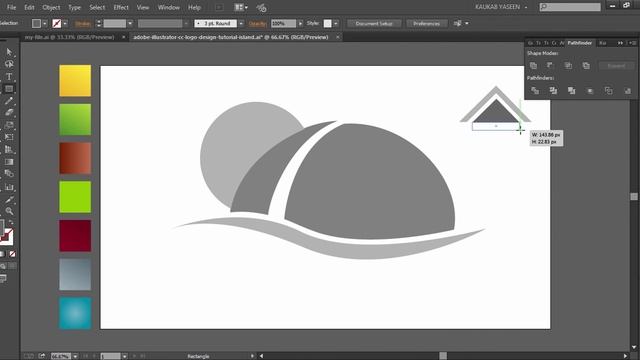Select the Free Transform tool
Viewport: 640px width, 360px height.
pos(9,137)
